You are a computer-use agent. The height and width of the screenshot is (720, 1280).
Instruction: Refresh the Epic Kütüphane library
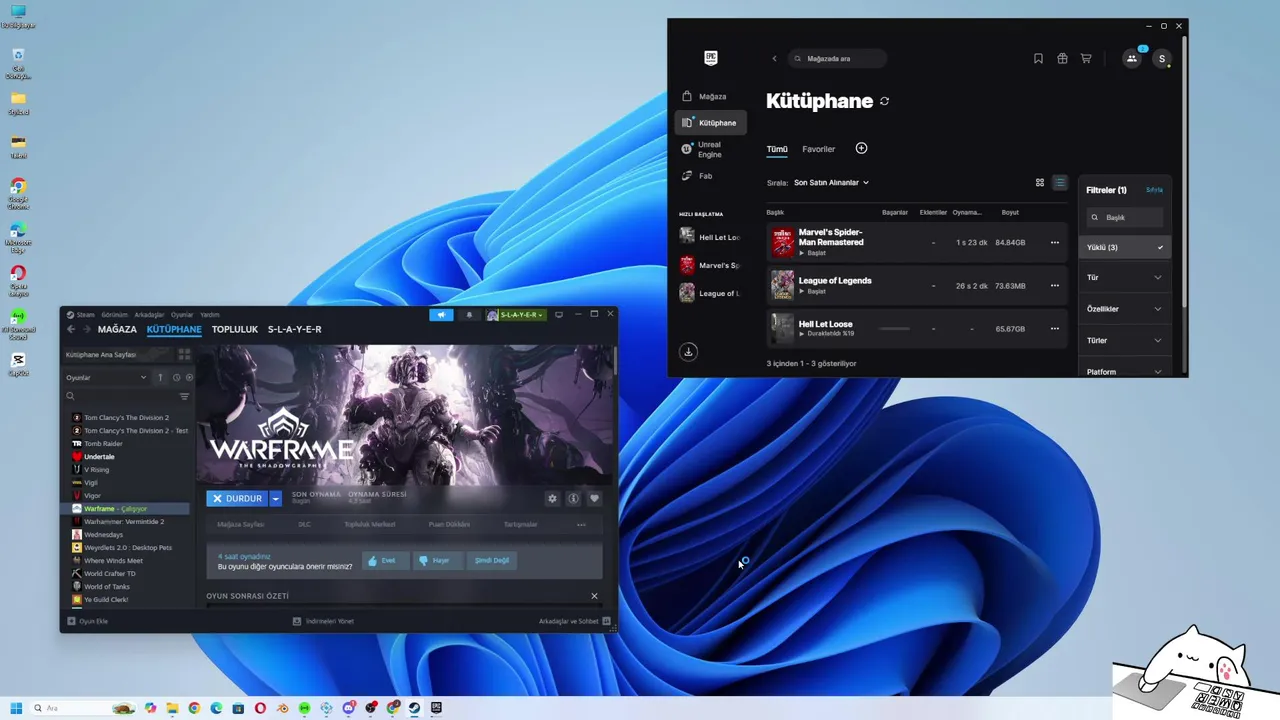[884, 101]
